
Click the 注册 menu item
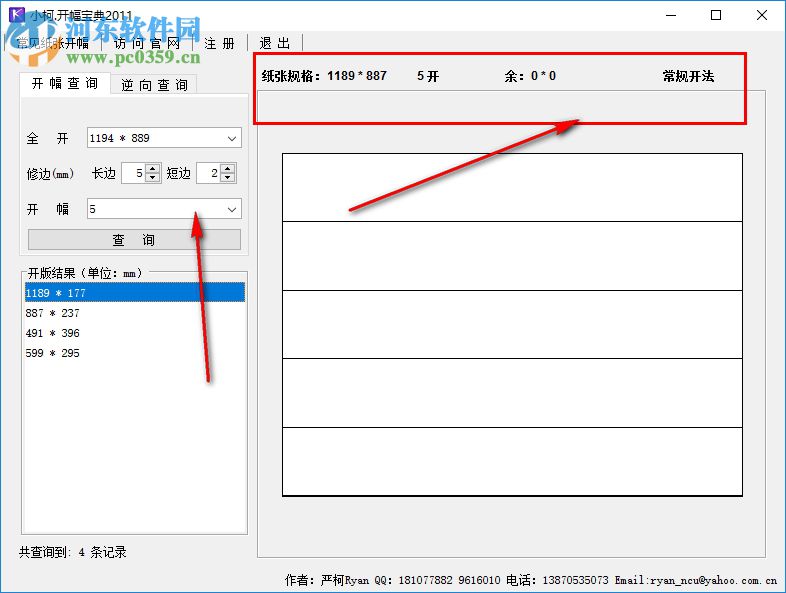(x=220, y=44)
